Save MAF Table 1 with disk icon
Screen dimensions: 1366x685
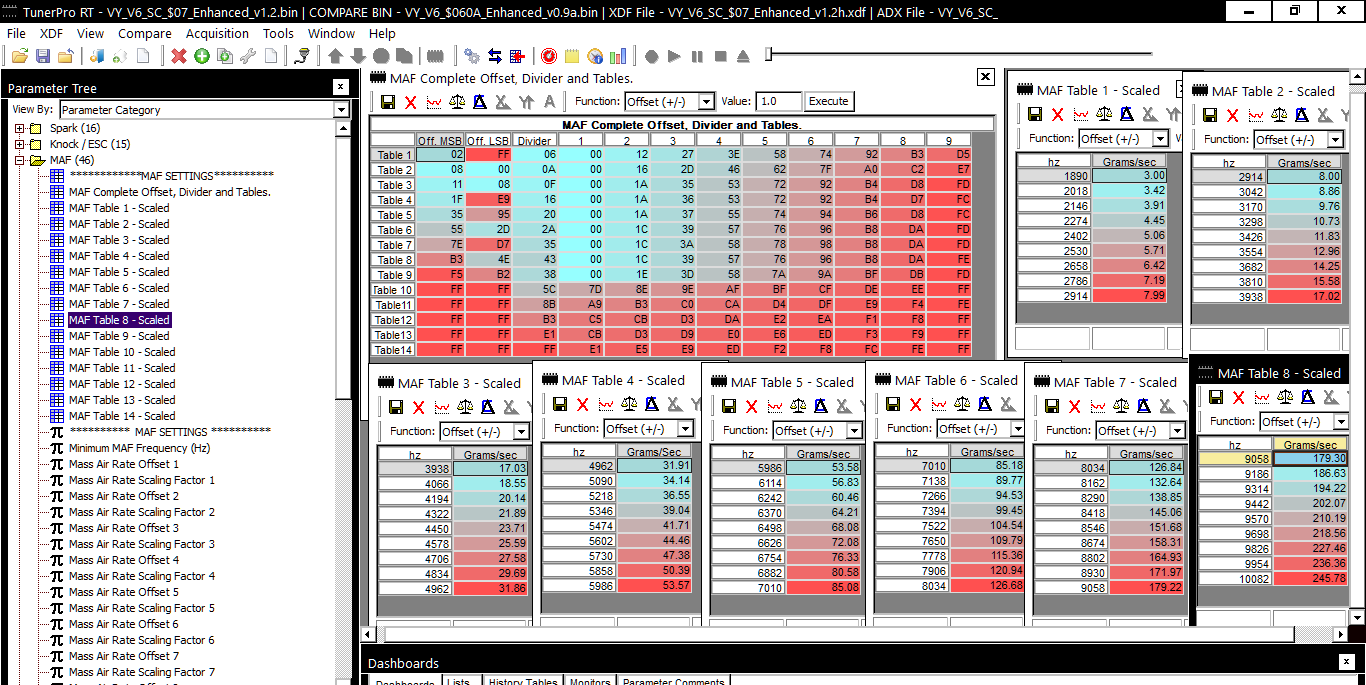pyautogui.click(x=1035, y=114)
